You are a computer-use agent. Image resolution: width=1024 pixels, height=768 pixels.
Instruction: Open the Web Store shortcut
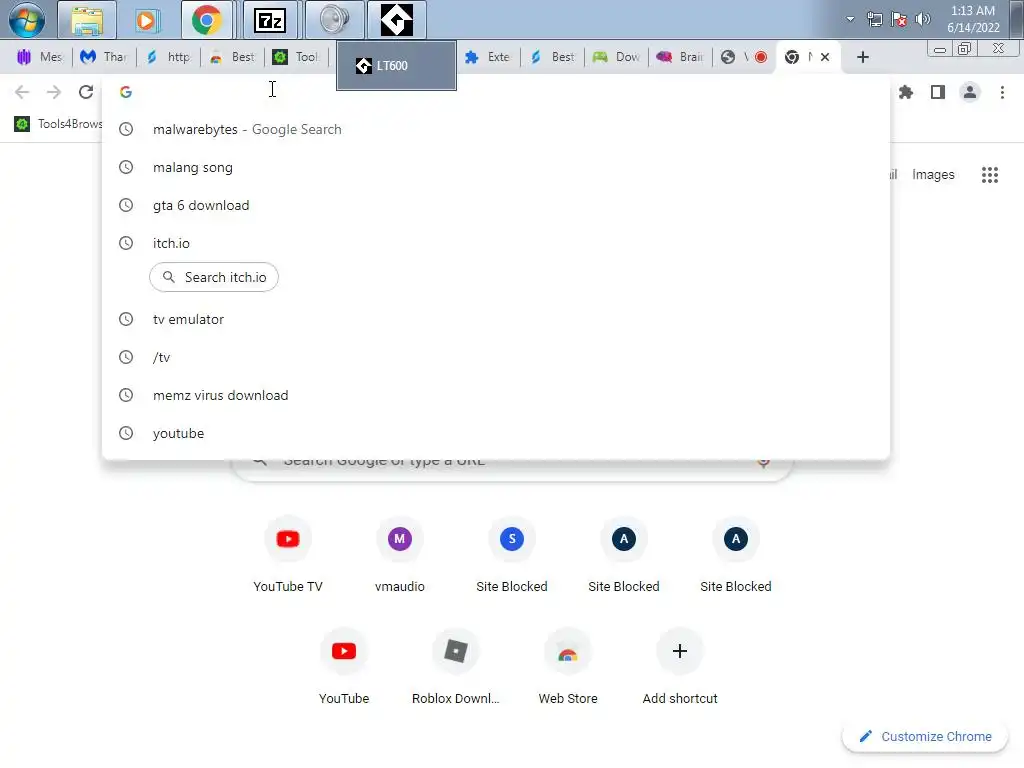point(568,665)
